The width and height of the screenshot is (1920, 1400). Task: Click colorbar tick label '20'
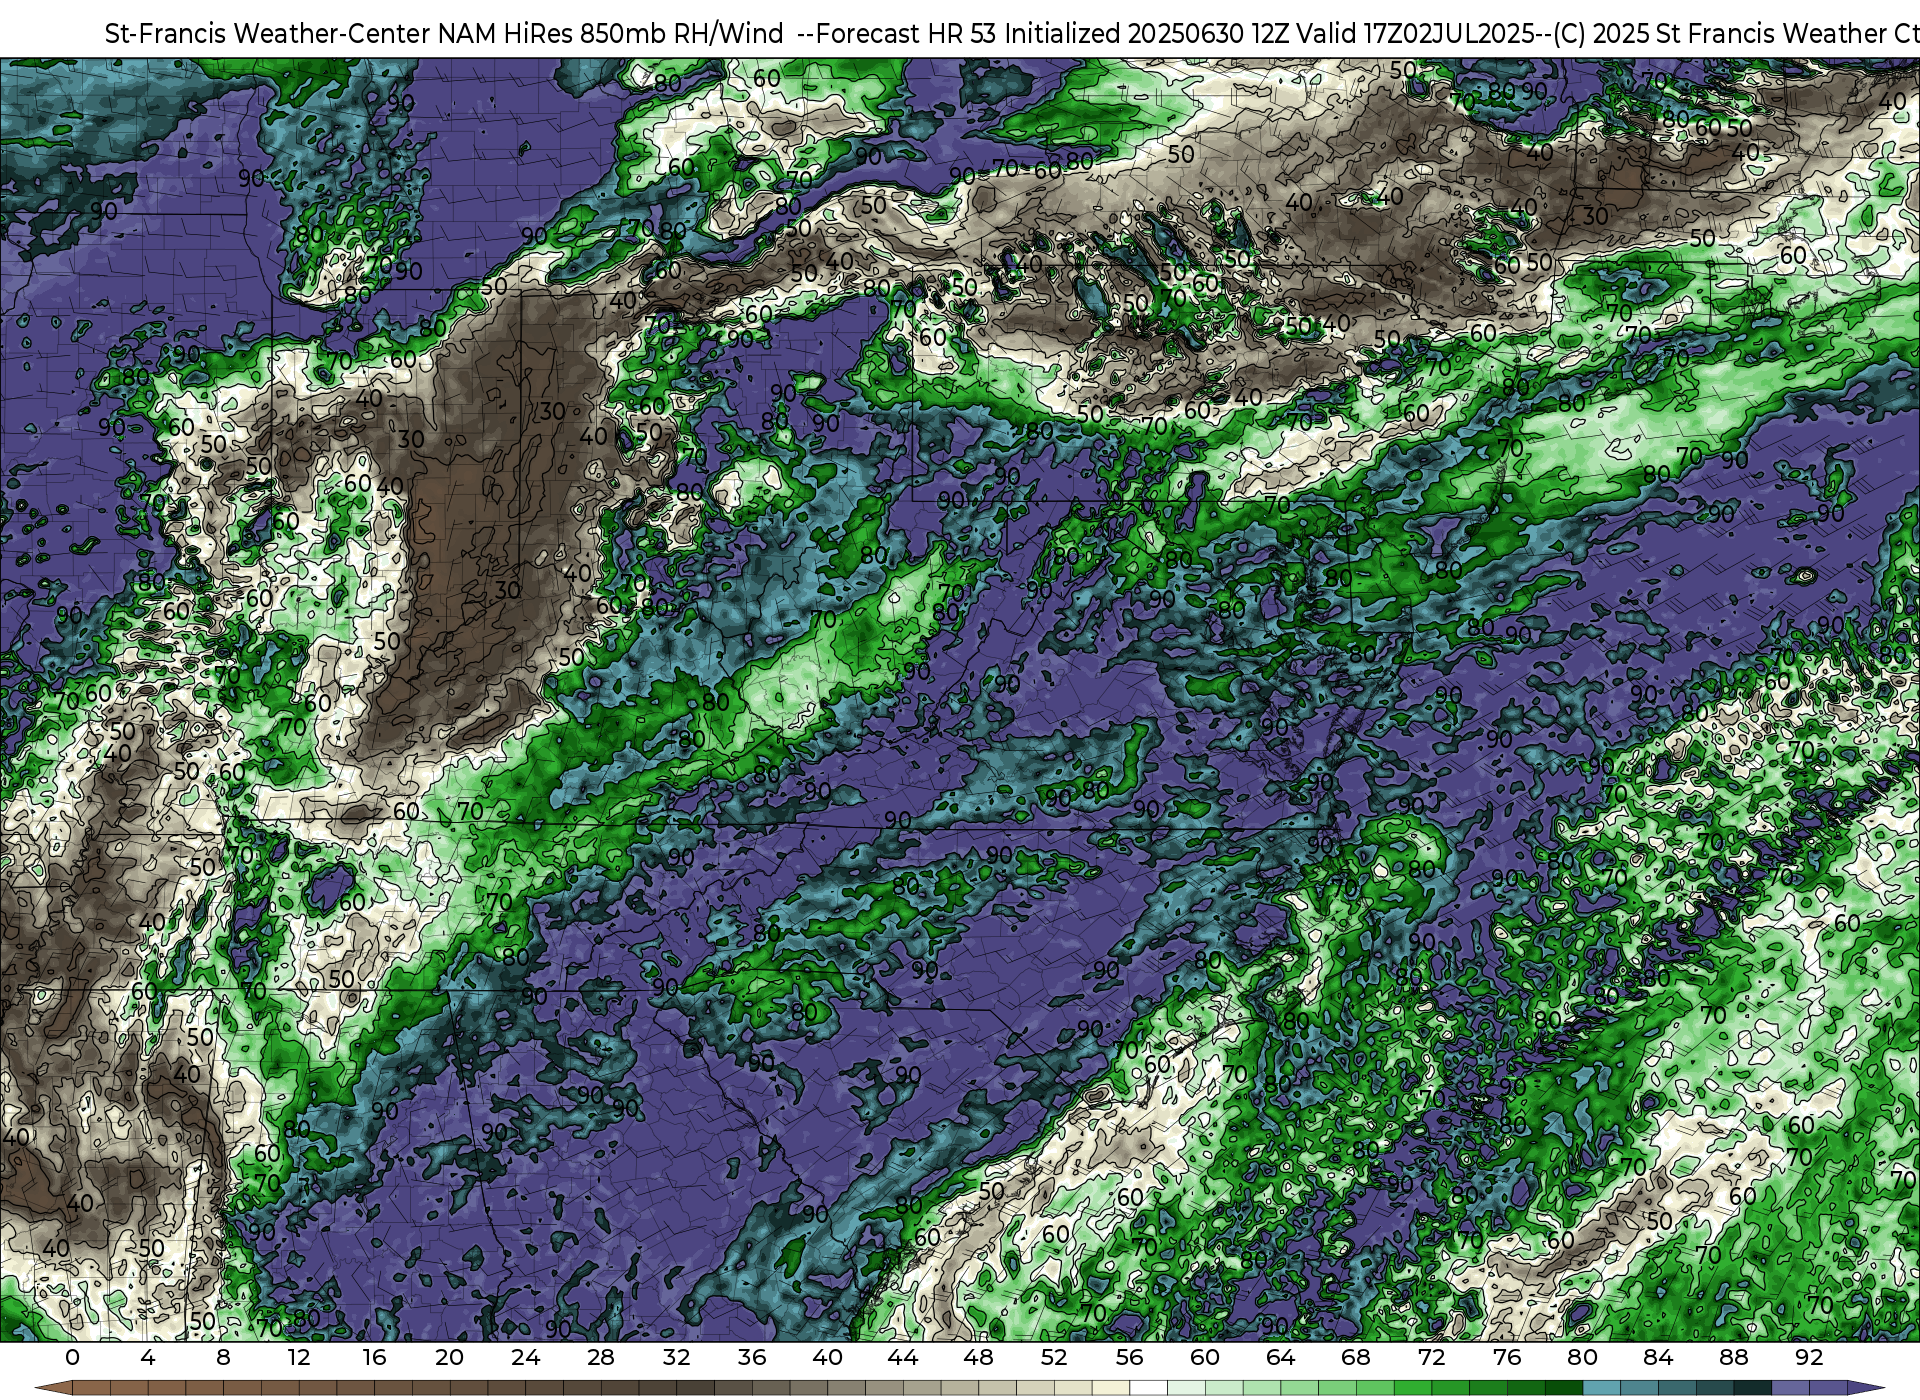click(450, 1357)
